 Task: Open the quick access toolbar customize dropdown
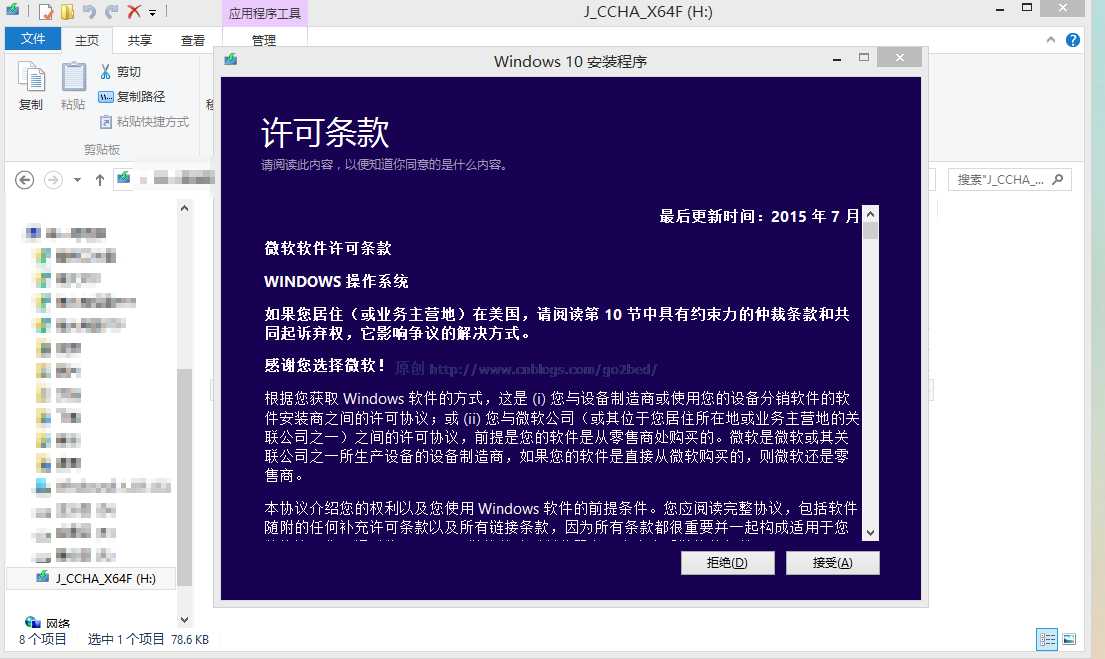[152, 13]
